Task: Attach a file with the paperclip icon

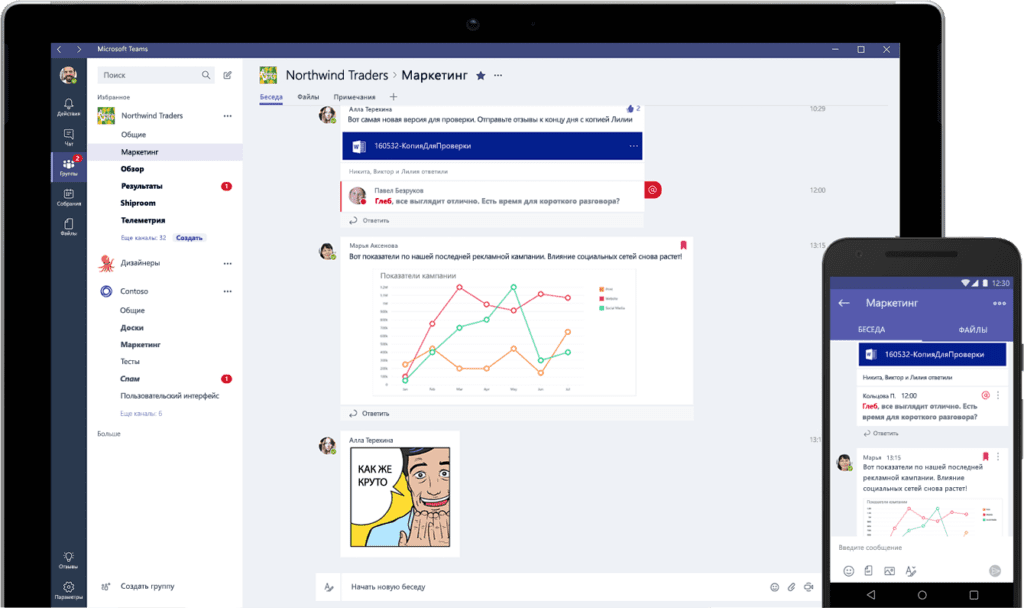Action: coord(792,587)
